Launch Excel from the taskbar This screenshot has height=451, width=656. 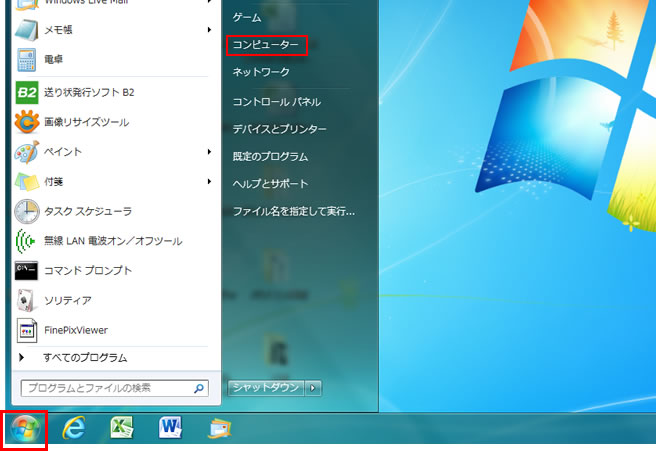tap(122, 427)
